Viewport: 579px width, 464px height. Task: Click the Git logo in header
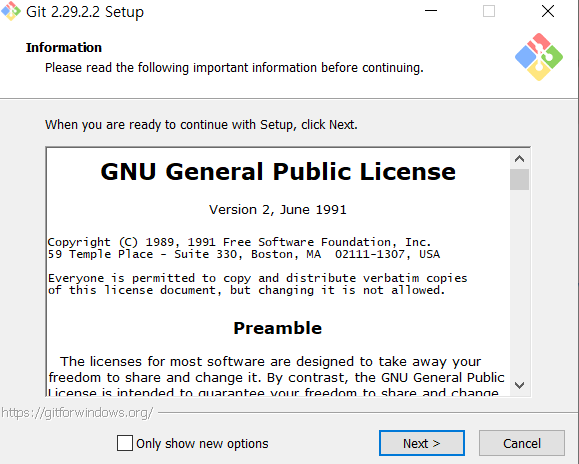click(x=539, y=57)
